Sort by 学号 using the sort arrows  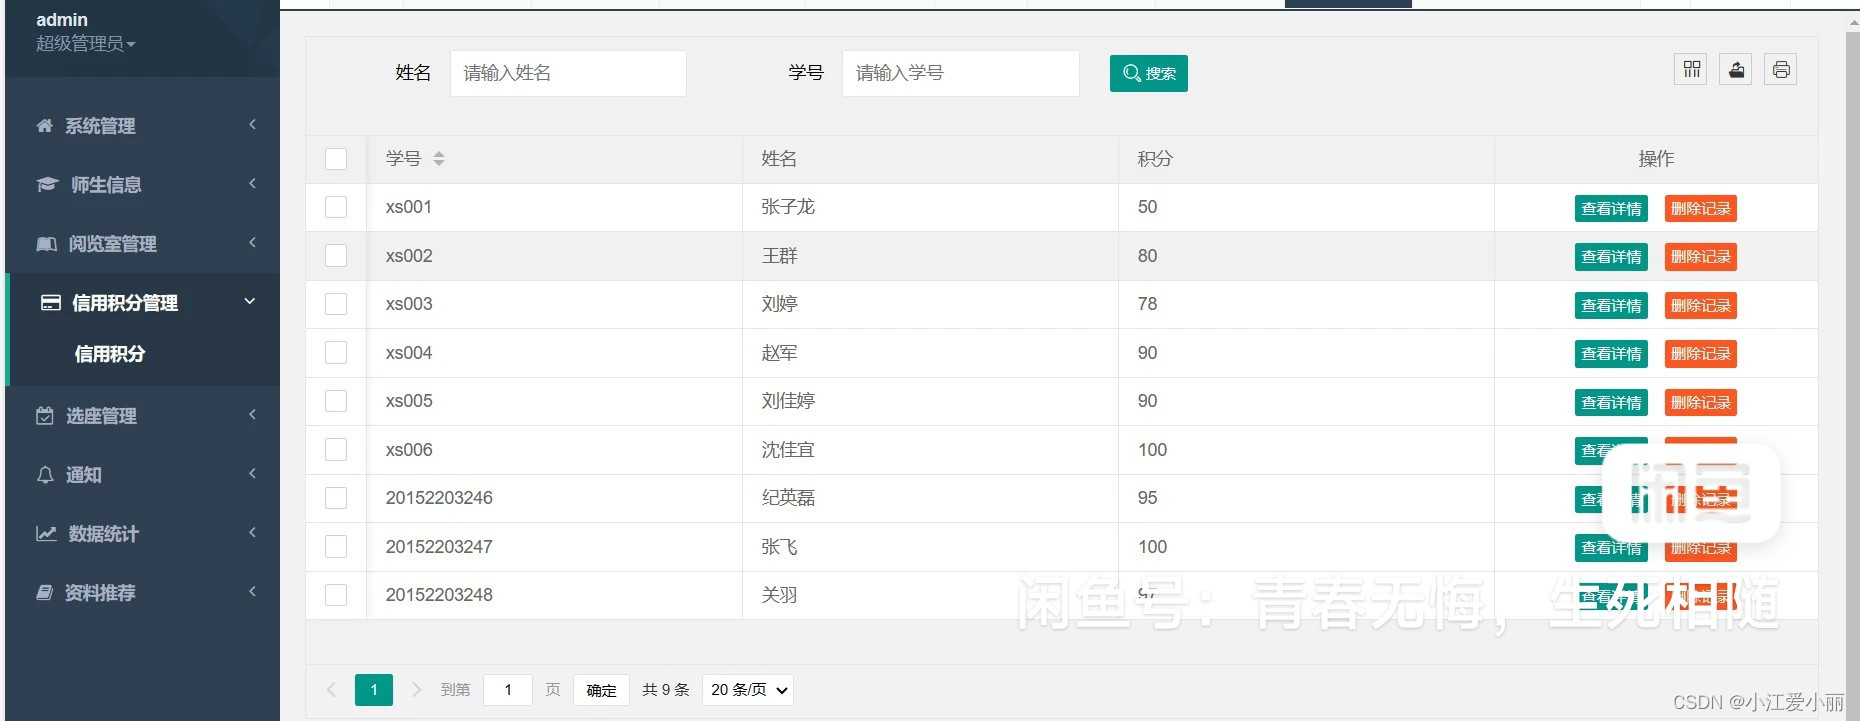pos(439,159)
